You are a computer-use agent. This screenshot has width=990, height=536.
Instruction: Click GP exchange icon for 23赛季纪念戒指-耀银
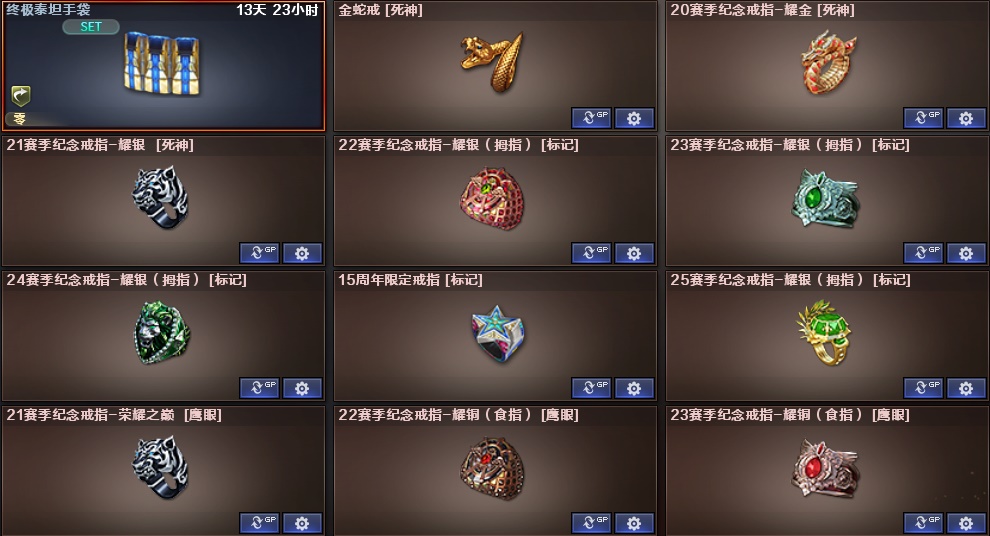click(923, 253)
